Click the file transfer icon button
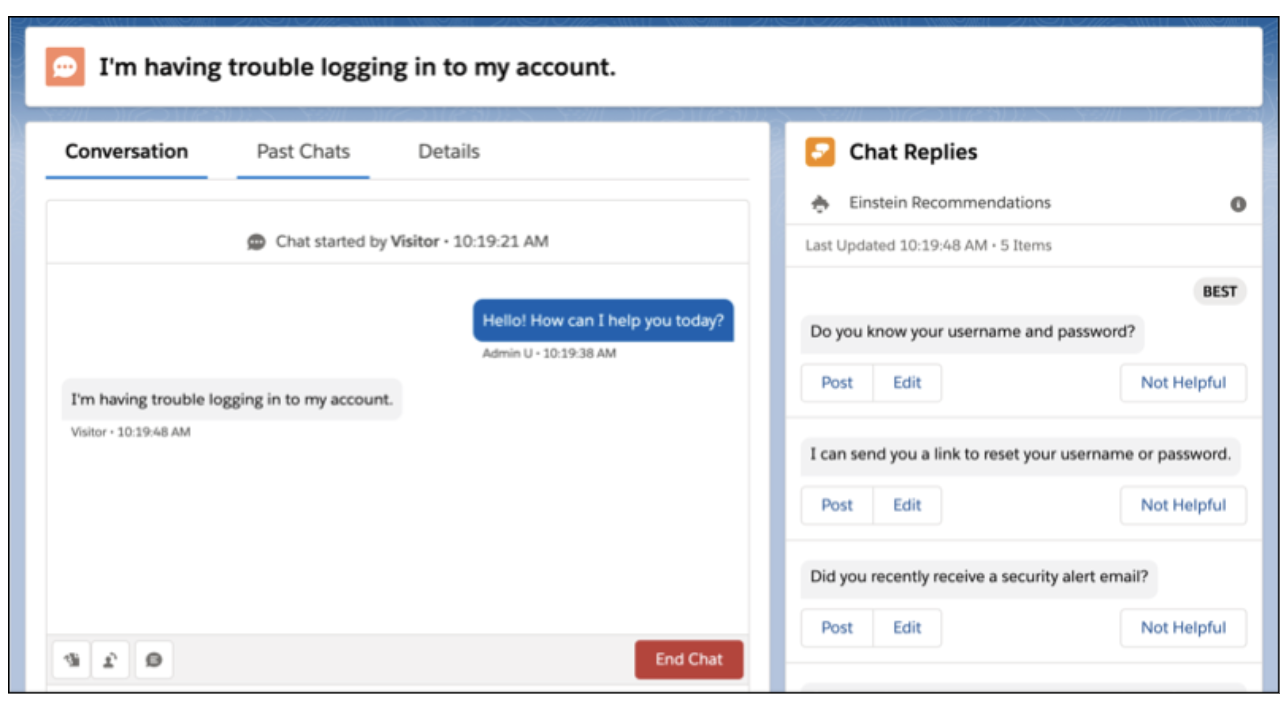 click(72, 660)
